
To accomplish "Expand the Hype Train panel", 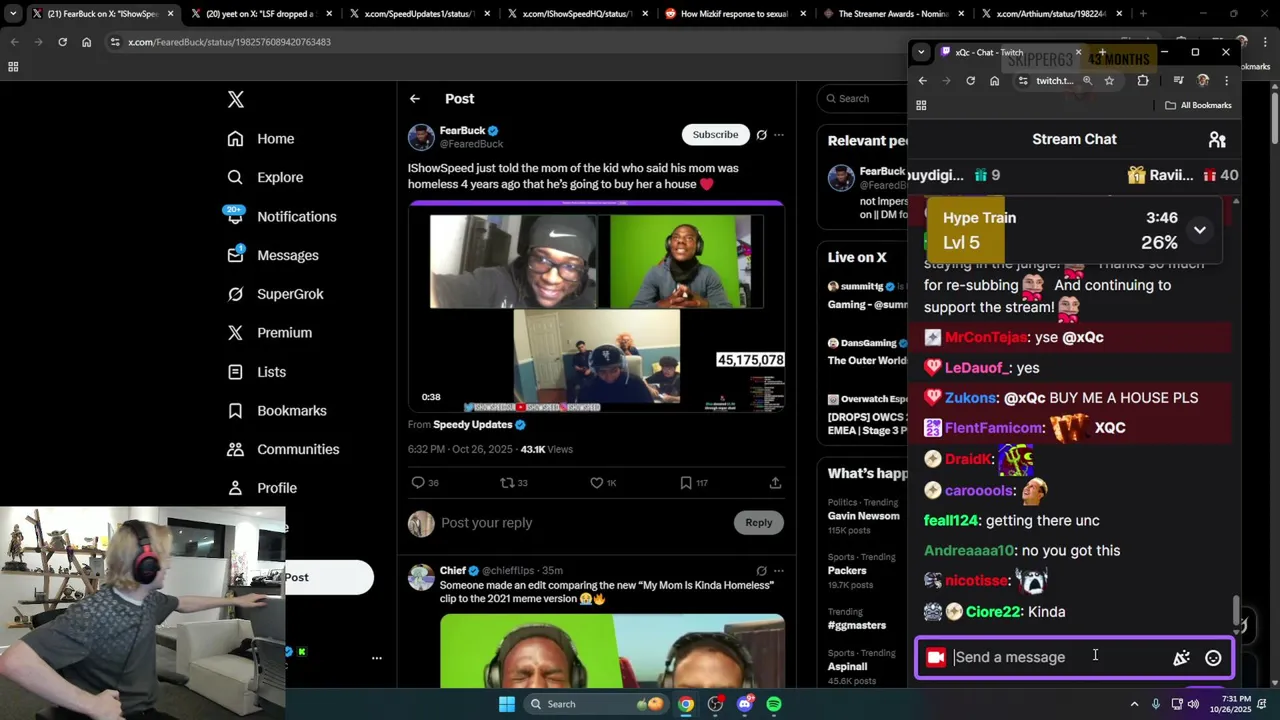I will (x=1199, y=230).
